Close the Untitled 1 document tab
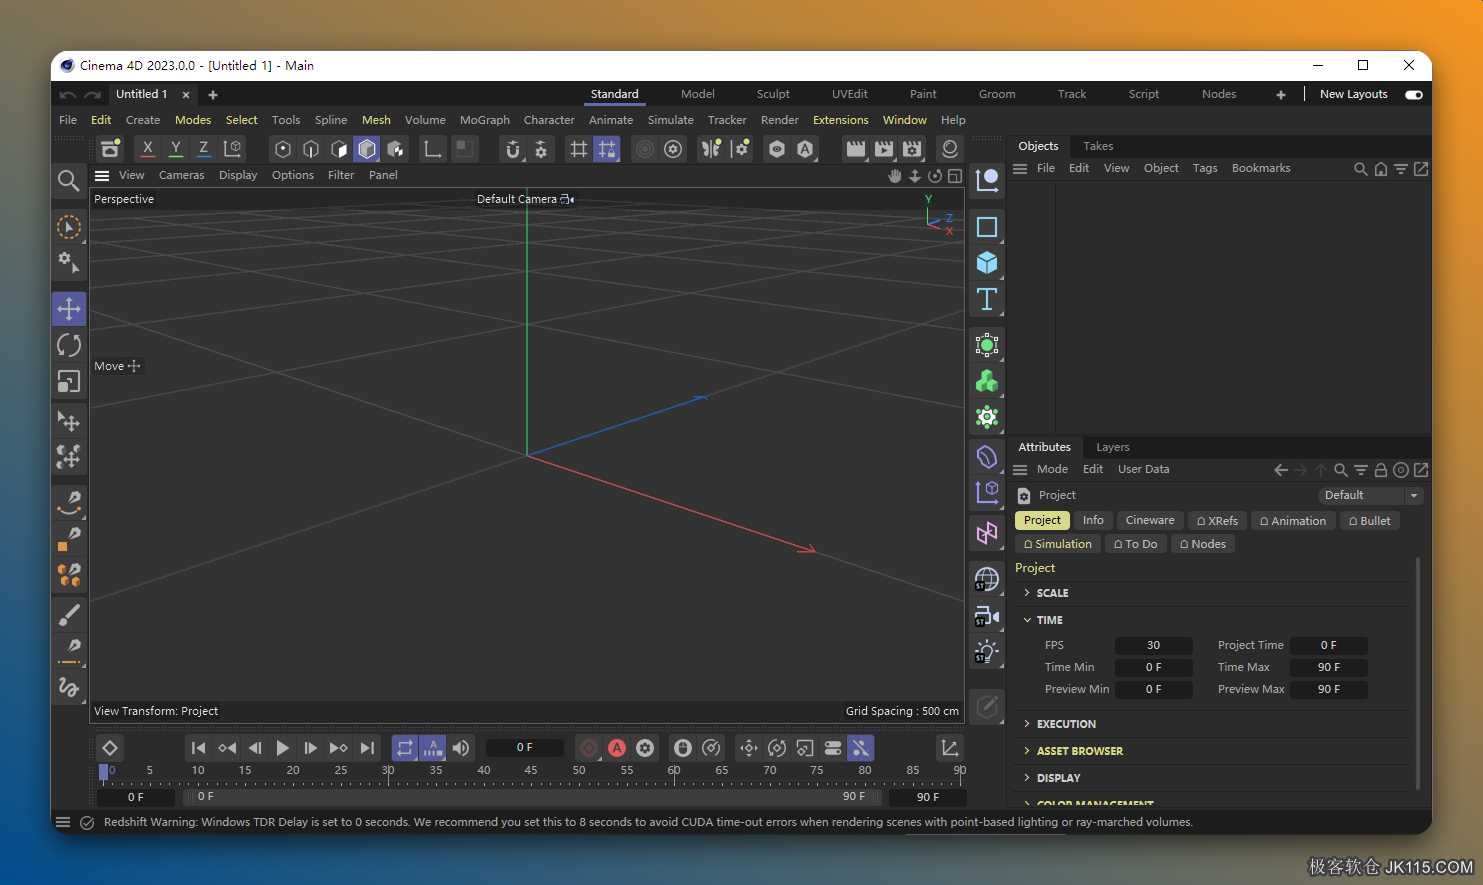The image size is (1483, 885). (186, 95)
